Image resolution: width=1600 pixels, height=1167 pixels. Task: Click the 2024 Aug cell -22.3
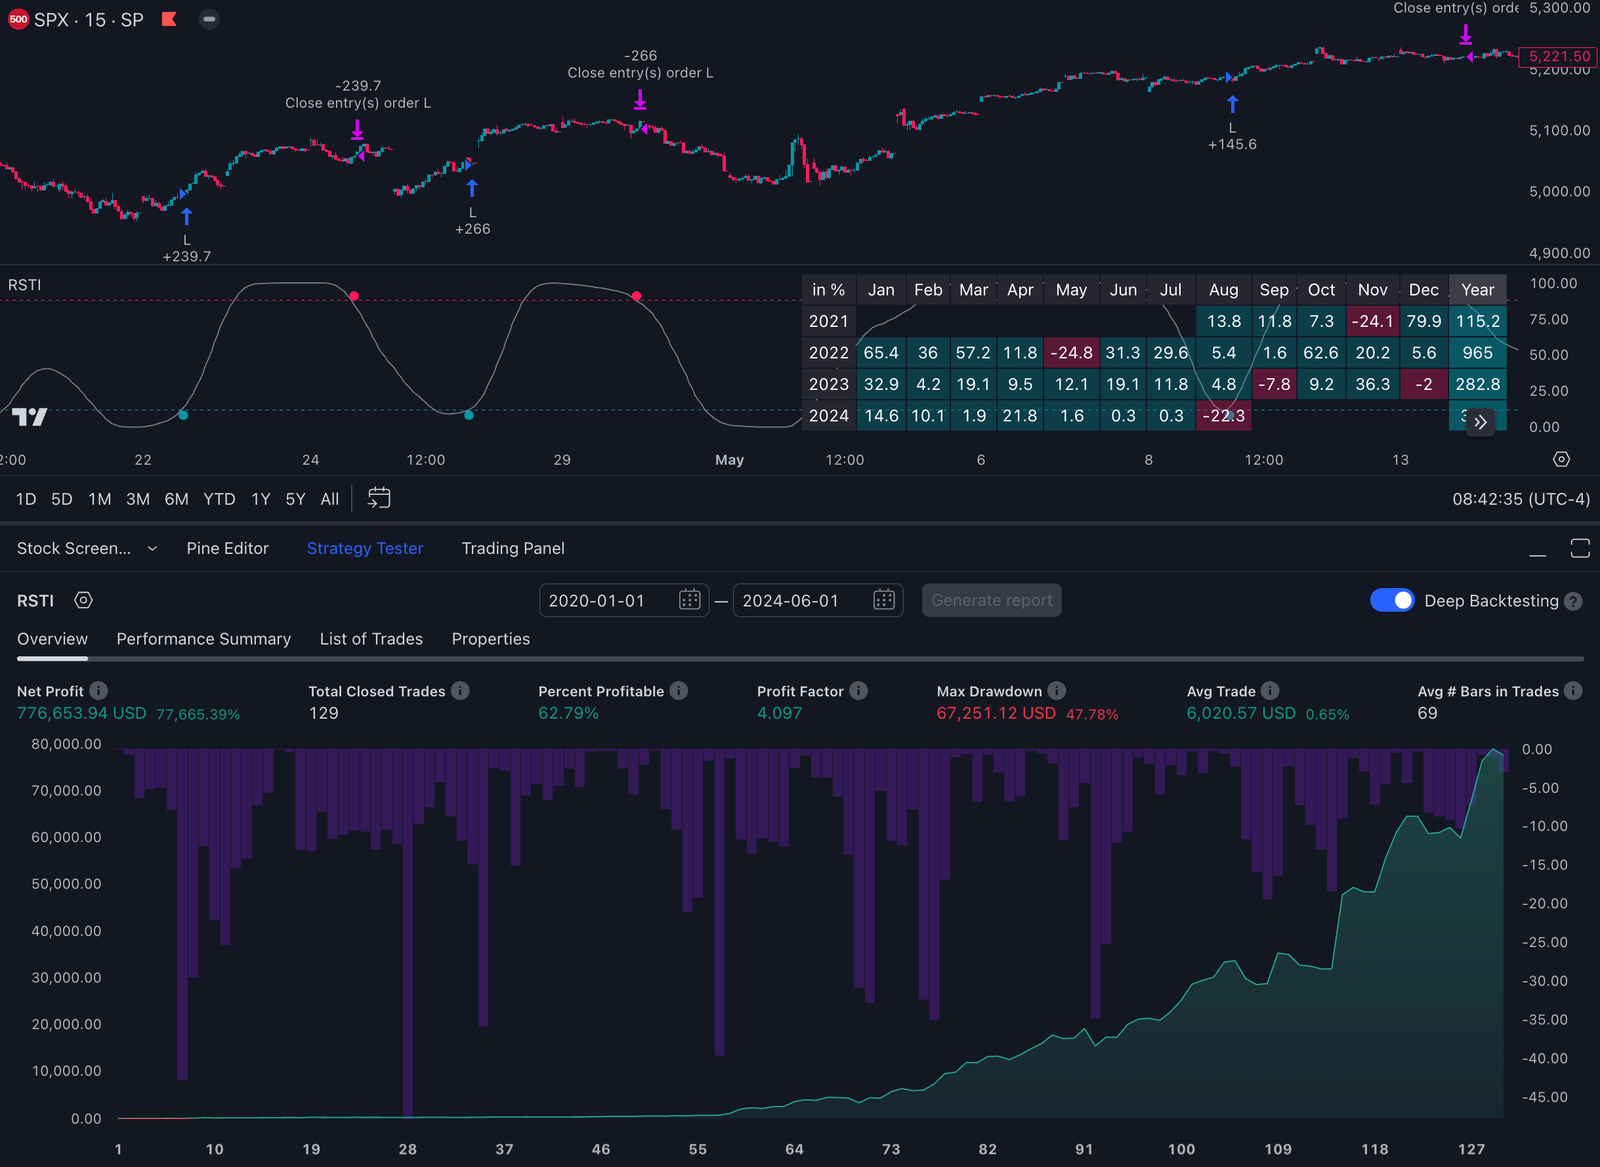(x=1223, y=416)
